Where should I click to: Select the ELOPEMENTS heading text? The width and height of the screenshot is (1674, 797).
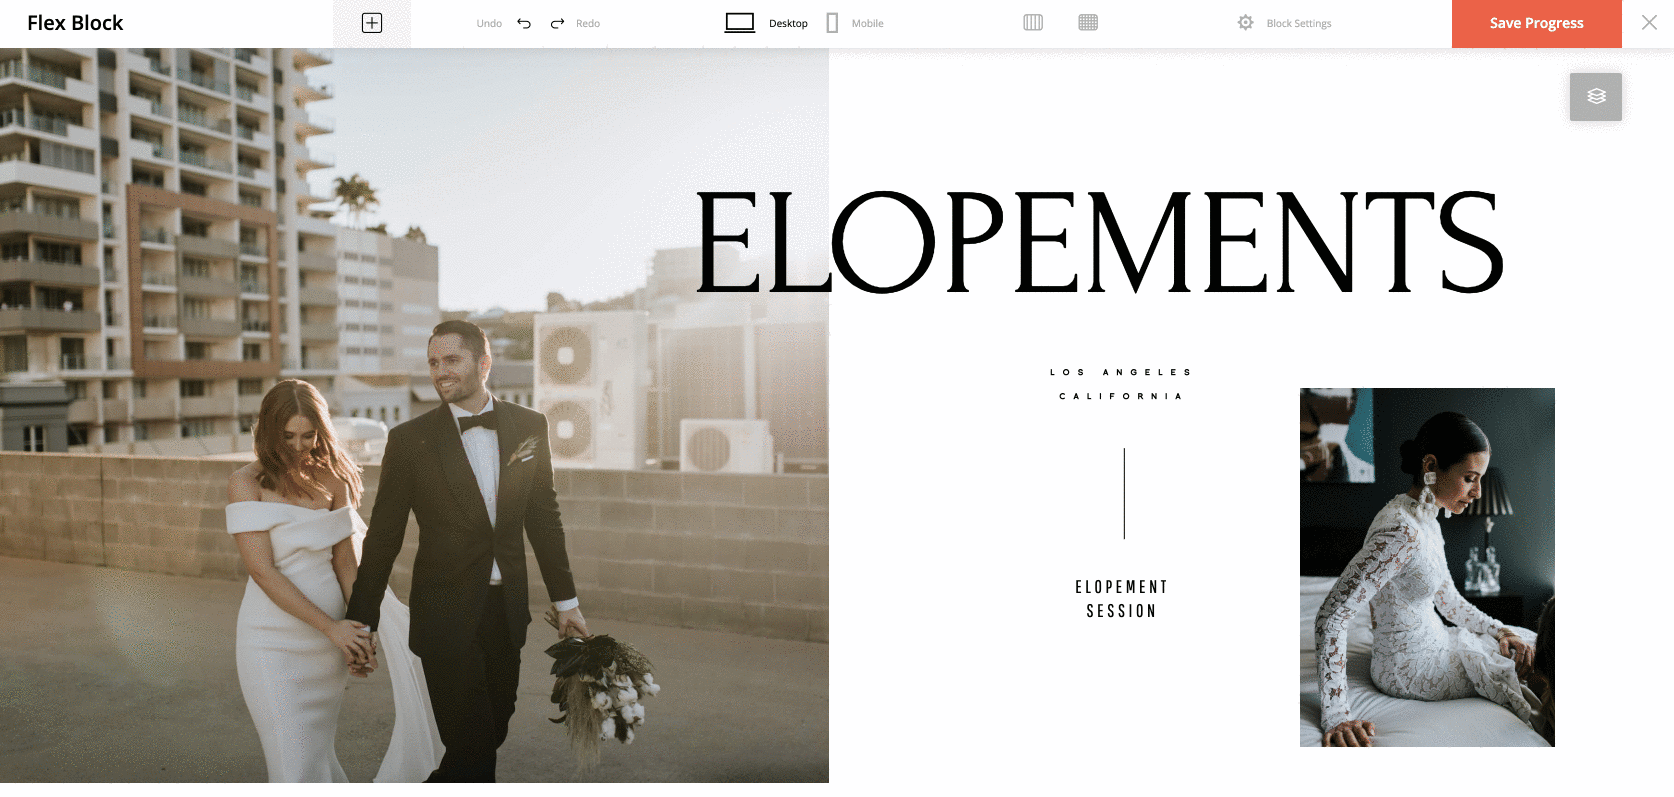1099,243
